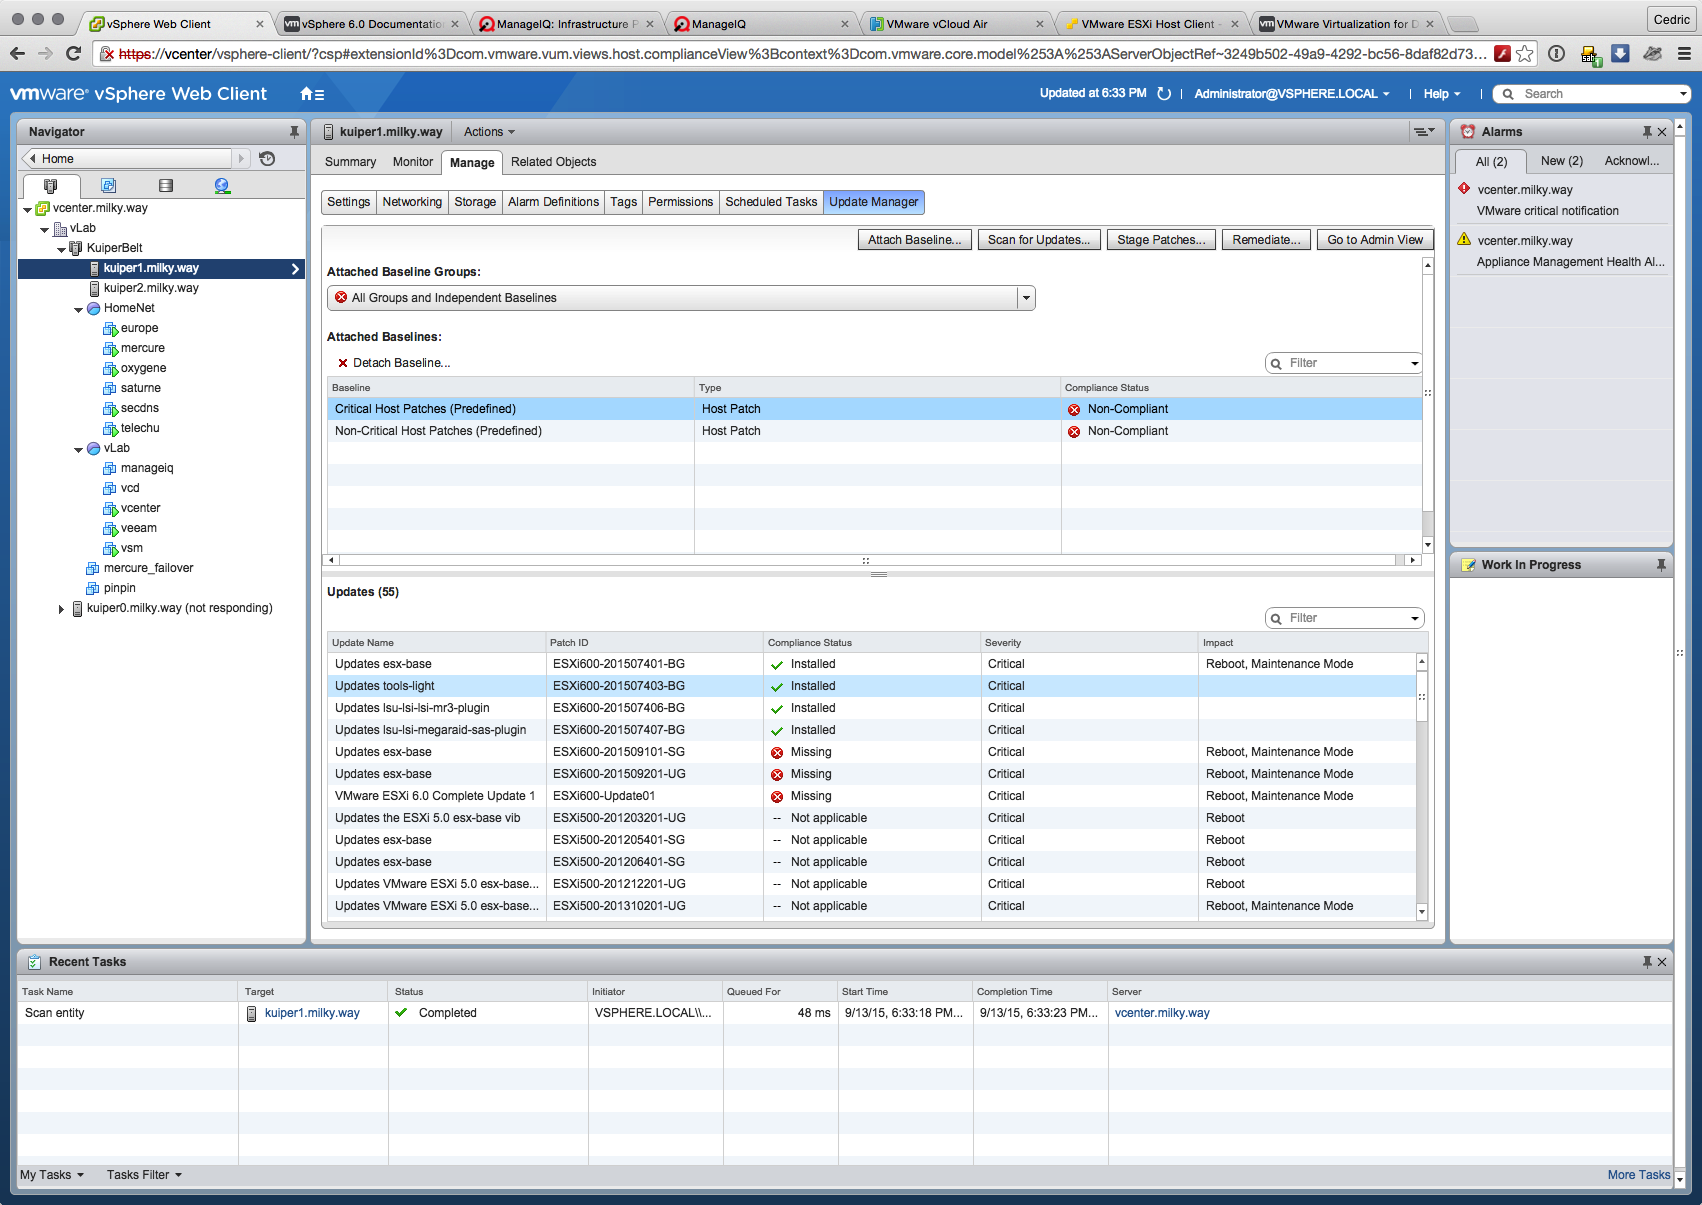Pin the Recent Tasks panel
Viewport: 1702px width, 1205px height.
click(1647, 962)
